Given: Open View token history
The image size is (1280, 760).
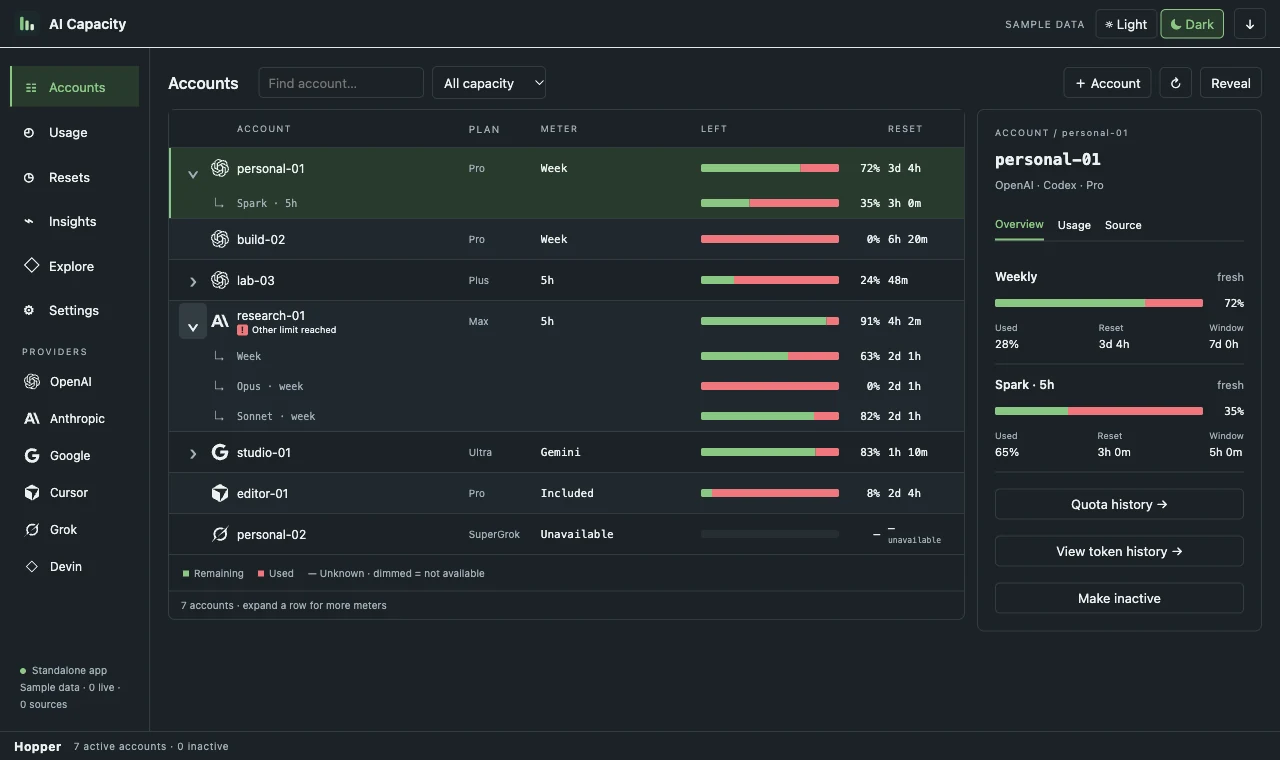Looking at the screenshot, I should click(x=1119, y=551).
